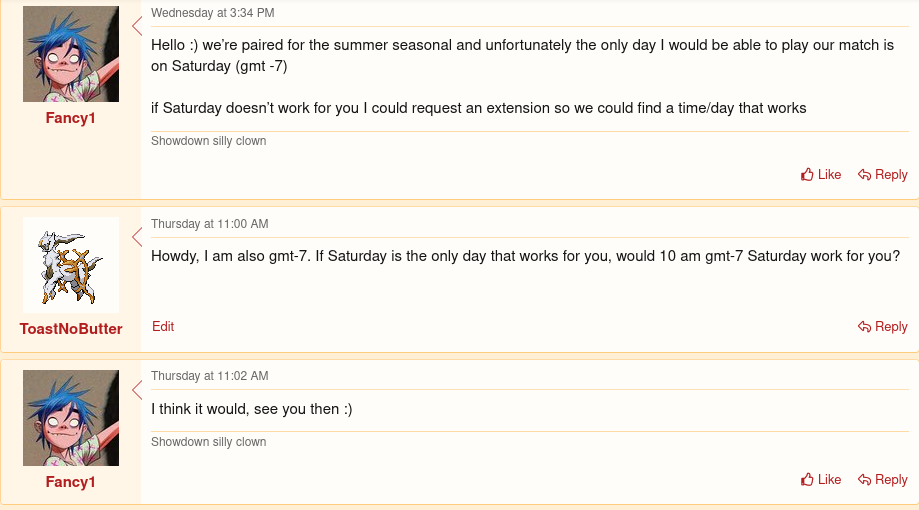Click the 'Showdown silly clown' signature on the first post

[x=208, y=141]
